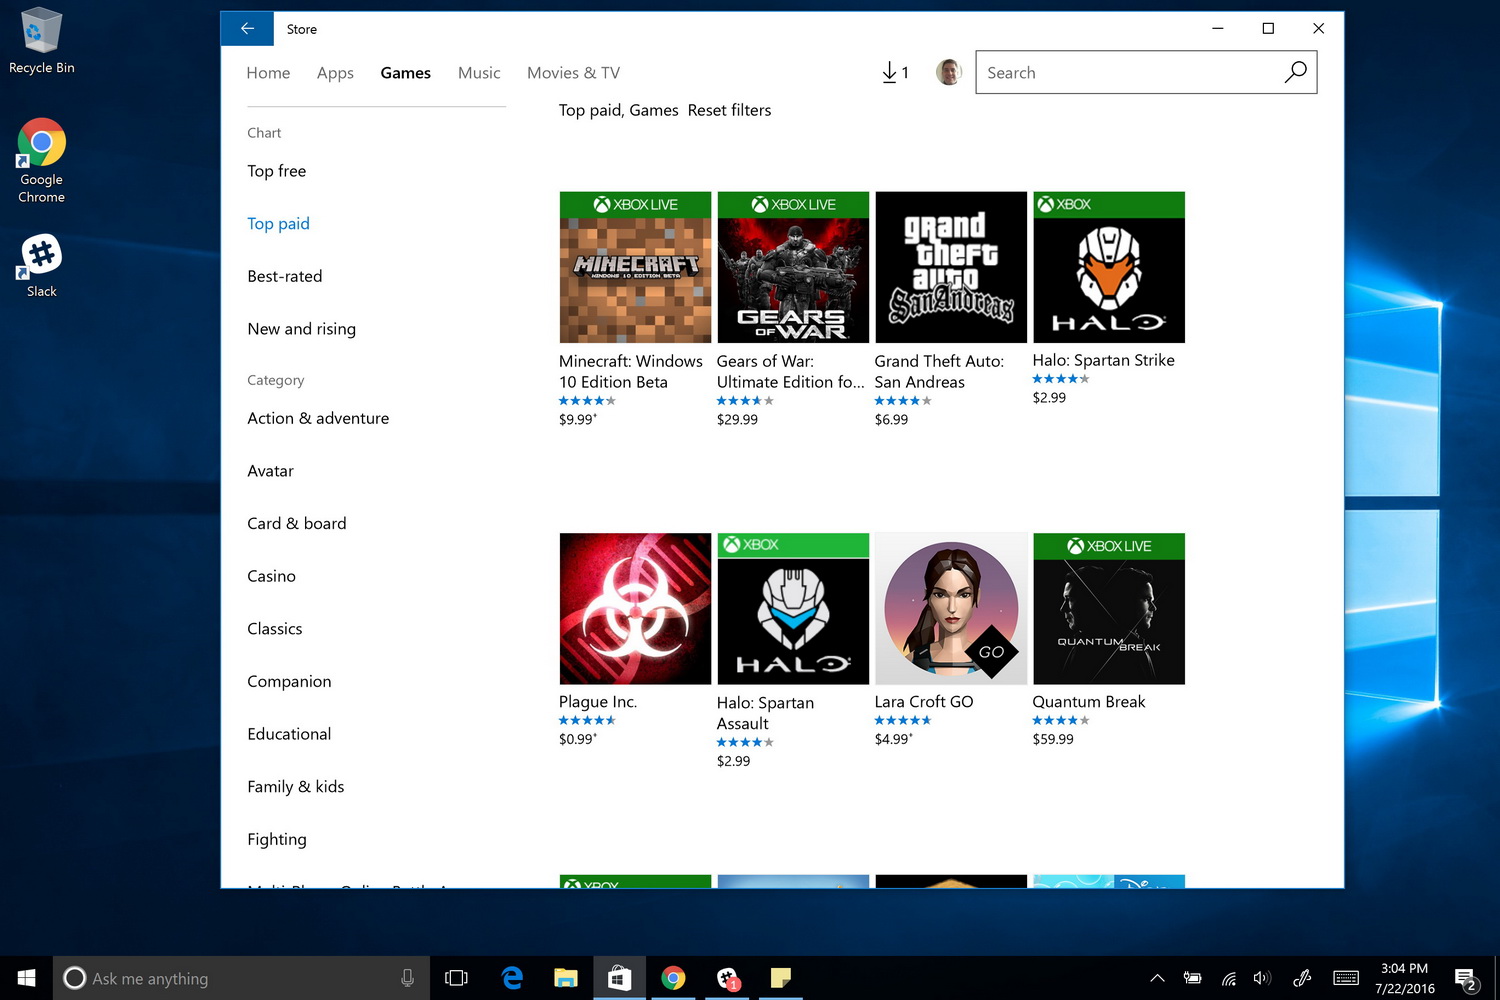Filter by Casino category
Screen dimensions: 1500x1000
point(271,576)
